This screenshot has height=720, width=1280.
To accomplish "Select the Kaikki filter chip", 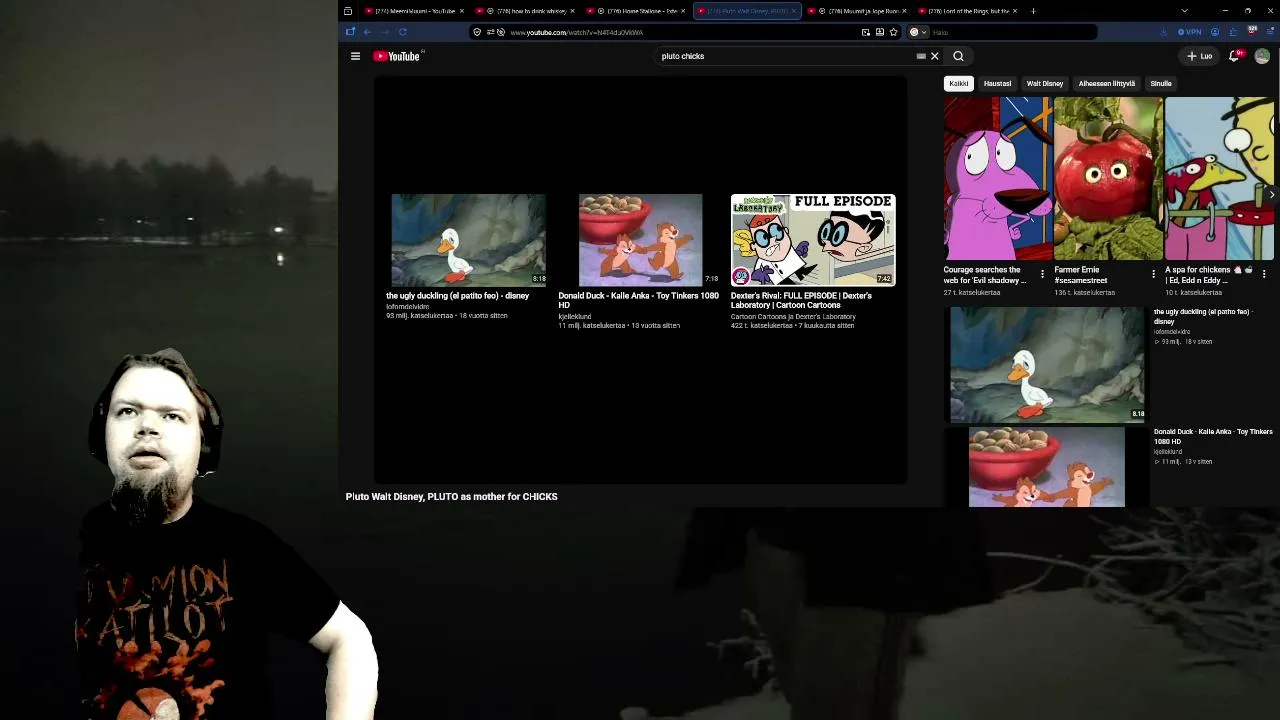I will tap(959, 84).
